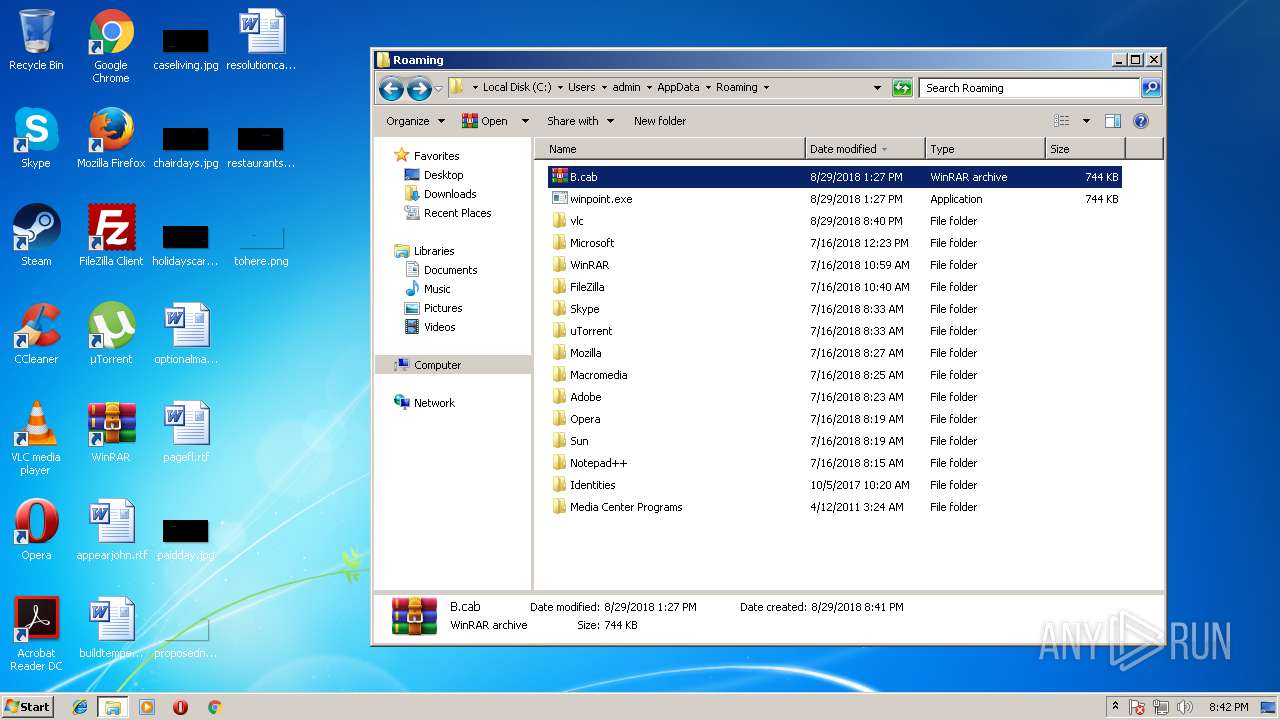
Task: Click the search magnifier icon
Action: [1151, 88]
